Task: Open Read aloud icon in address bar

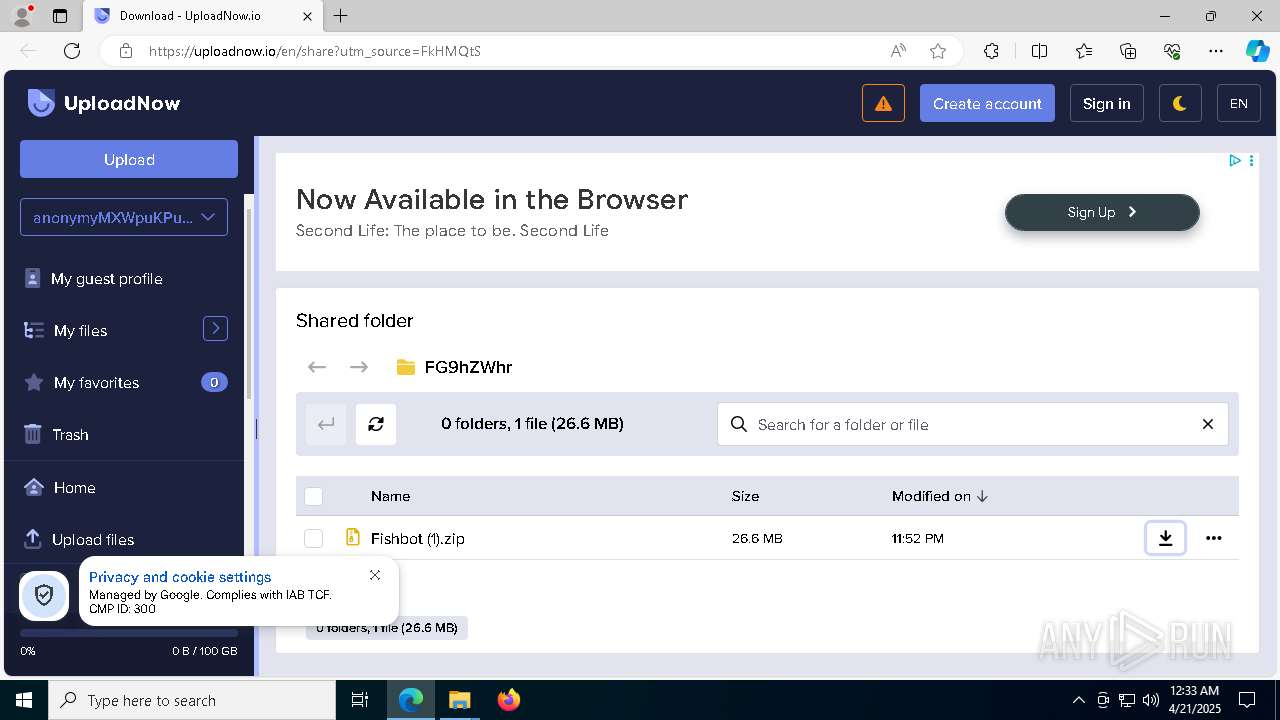Action: [x=898, y=51]
